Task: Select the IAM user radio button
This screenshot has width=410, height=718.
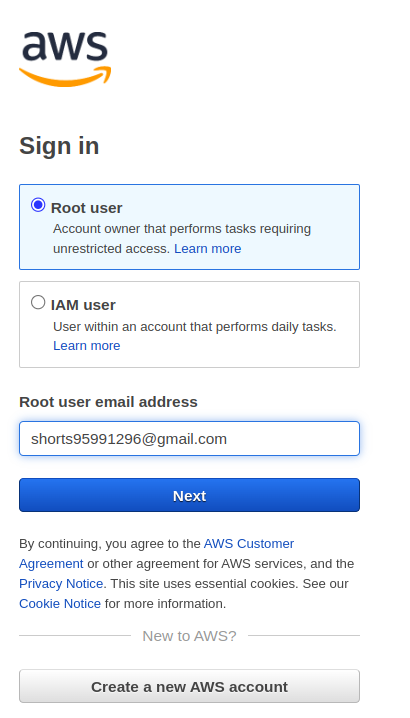Action: tap(38, 302)
